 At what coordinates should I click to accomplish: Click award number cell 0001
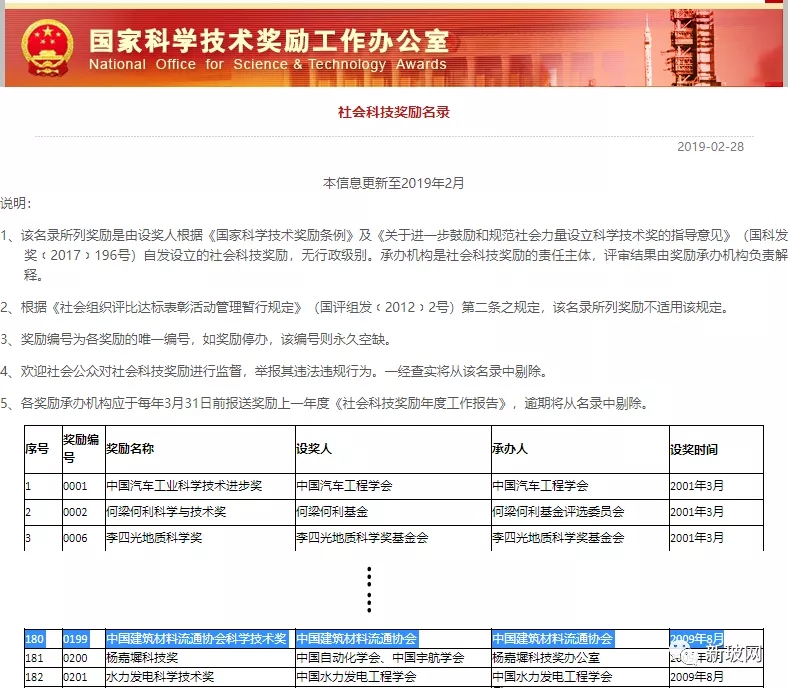click(x=75, y=486)
